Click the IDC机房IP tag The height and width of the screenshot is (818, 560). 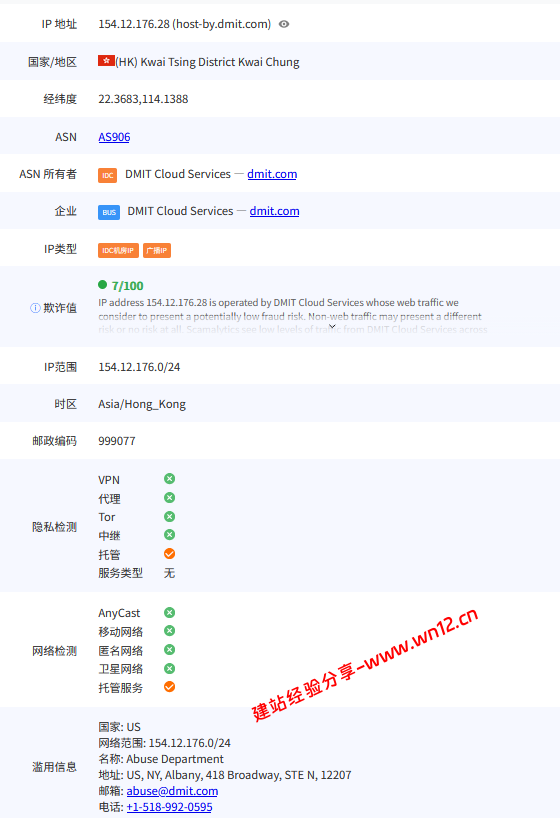pos(118,250)
